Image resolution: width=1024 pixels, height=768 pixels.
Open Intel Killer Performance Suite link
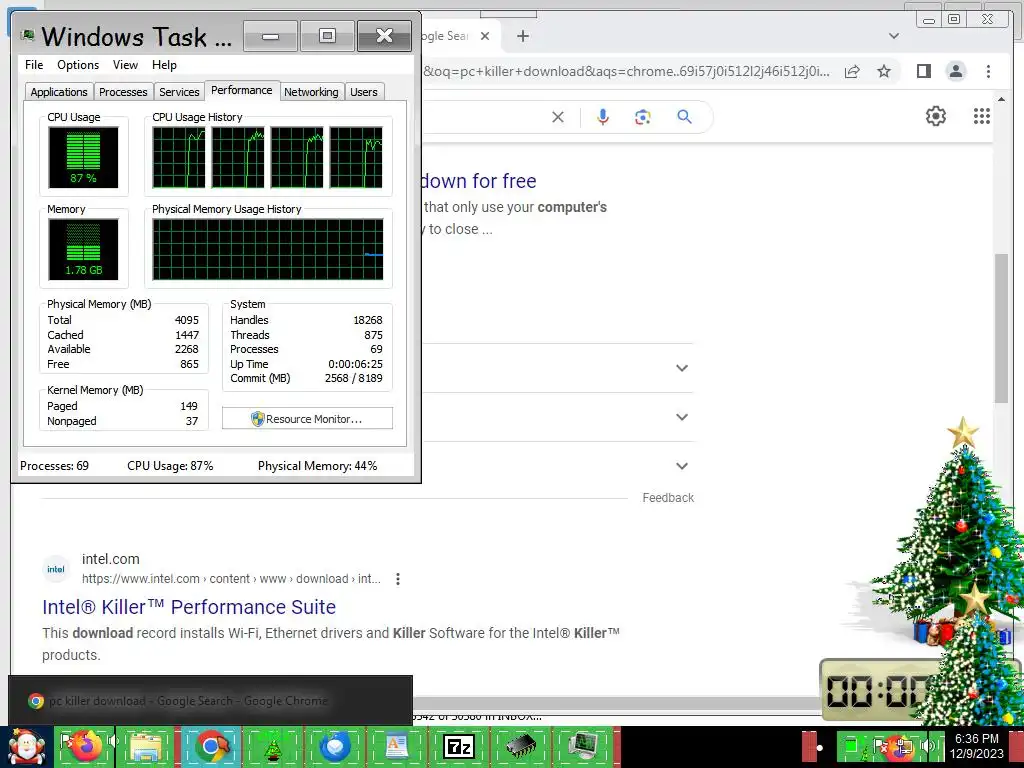click(x=189, y=607)
